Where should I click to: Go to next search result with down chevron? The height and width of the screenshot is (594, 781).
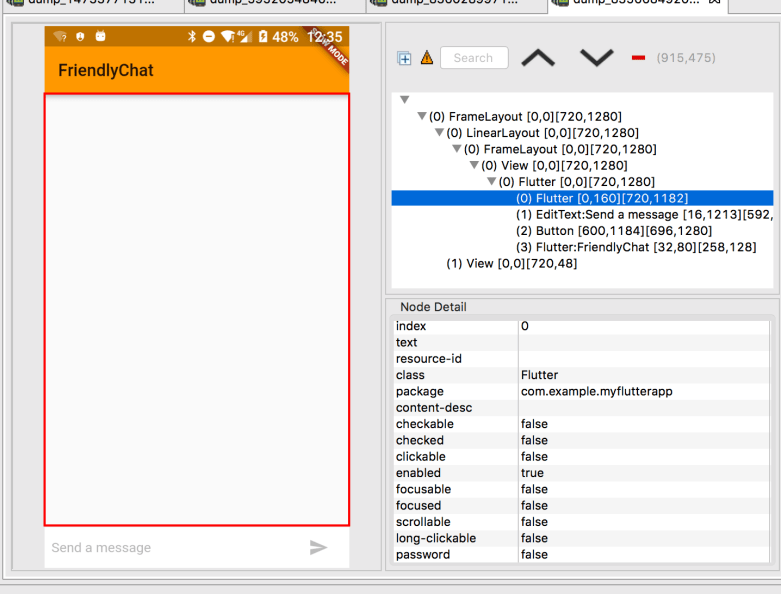pyautogui.click(x=597, y=58)
